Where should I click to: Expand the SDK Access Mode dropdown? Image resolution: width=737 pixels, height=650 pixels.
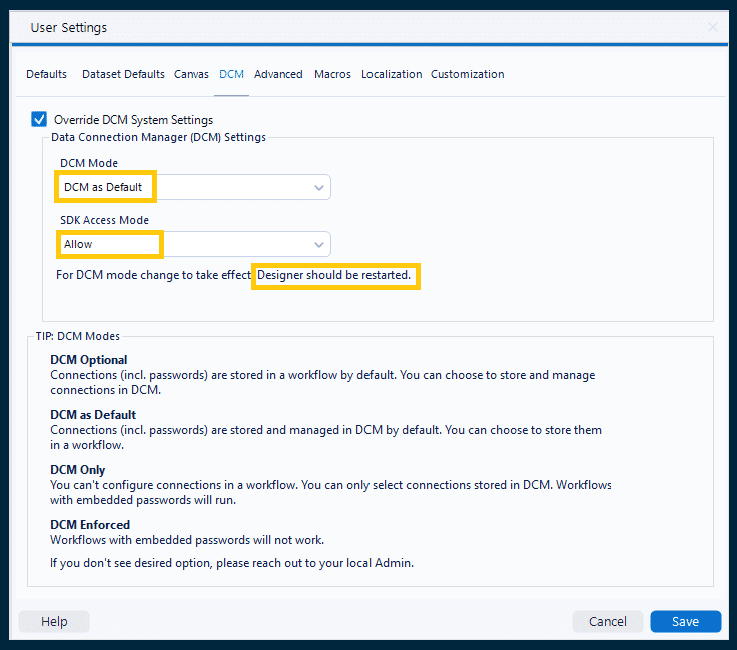(x=193, y=244)
